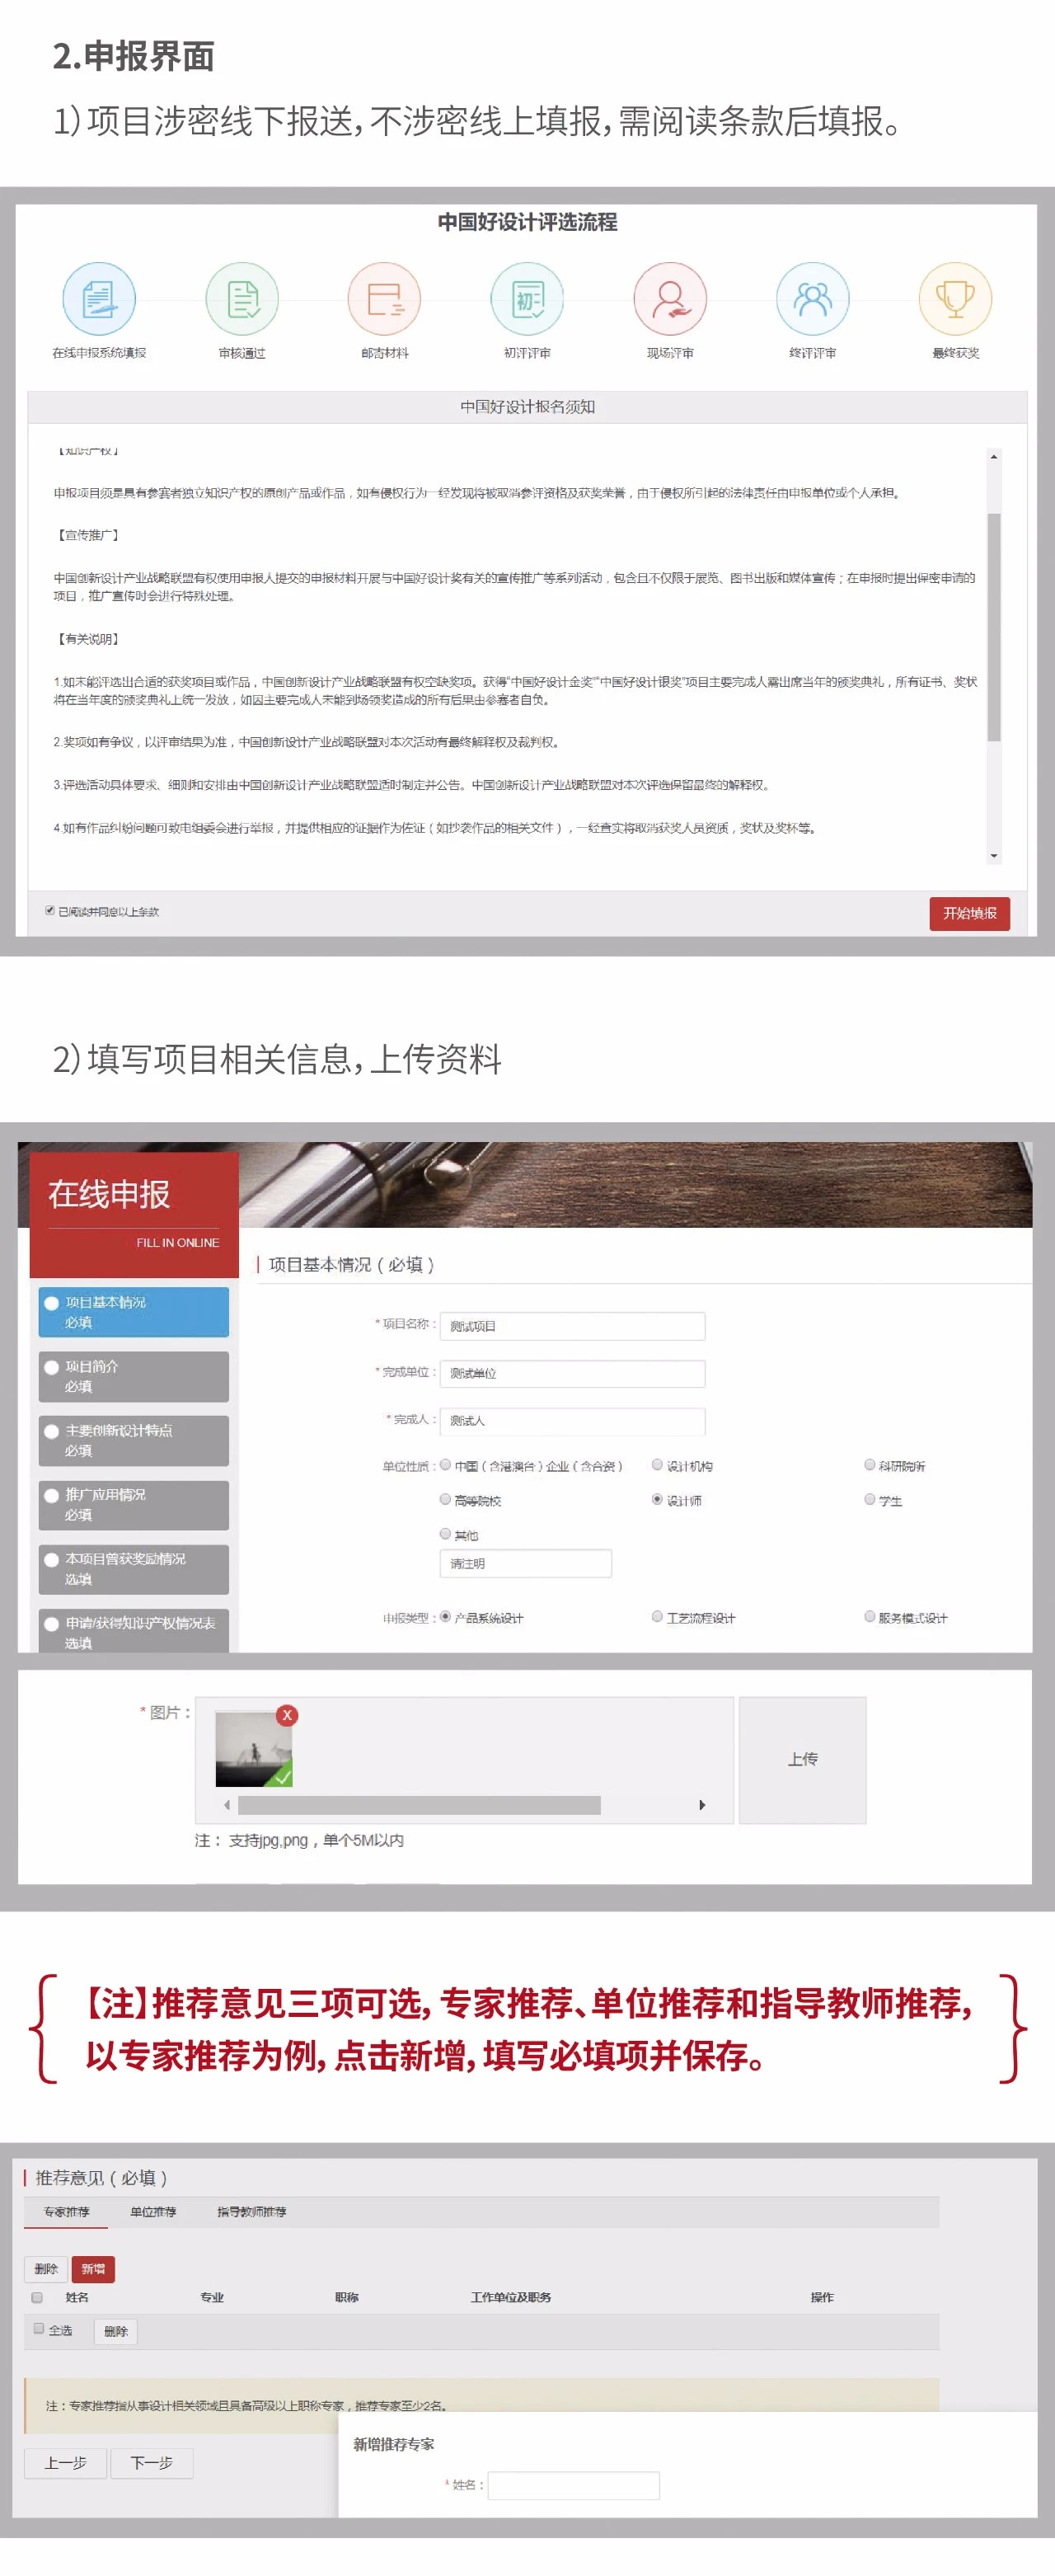Image resolution: width=1055 pixels, height=2576 pixels.
Task: Click the uploaded image thumbnail
Action: [x=254, y=1748]
